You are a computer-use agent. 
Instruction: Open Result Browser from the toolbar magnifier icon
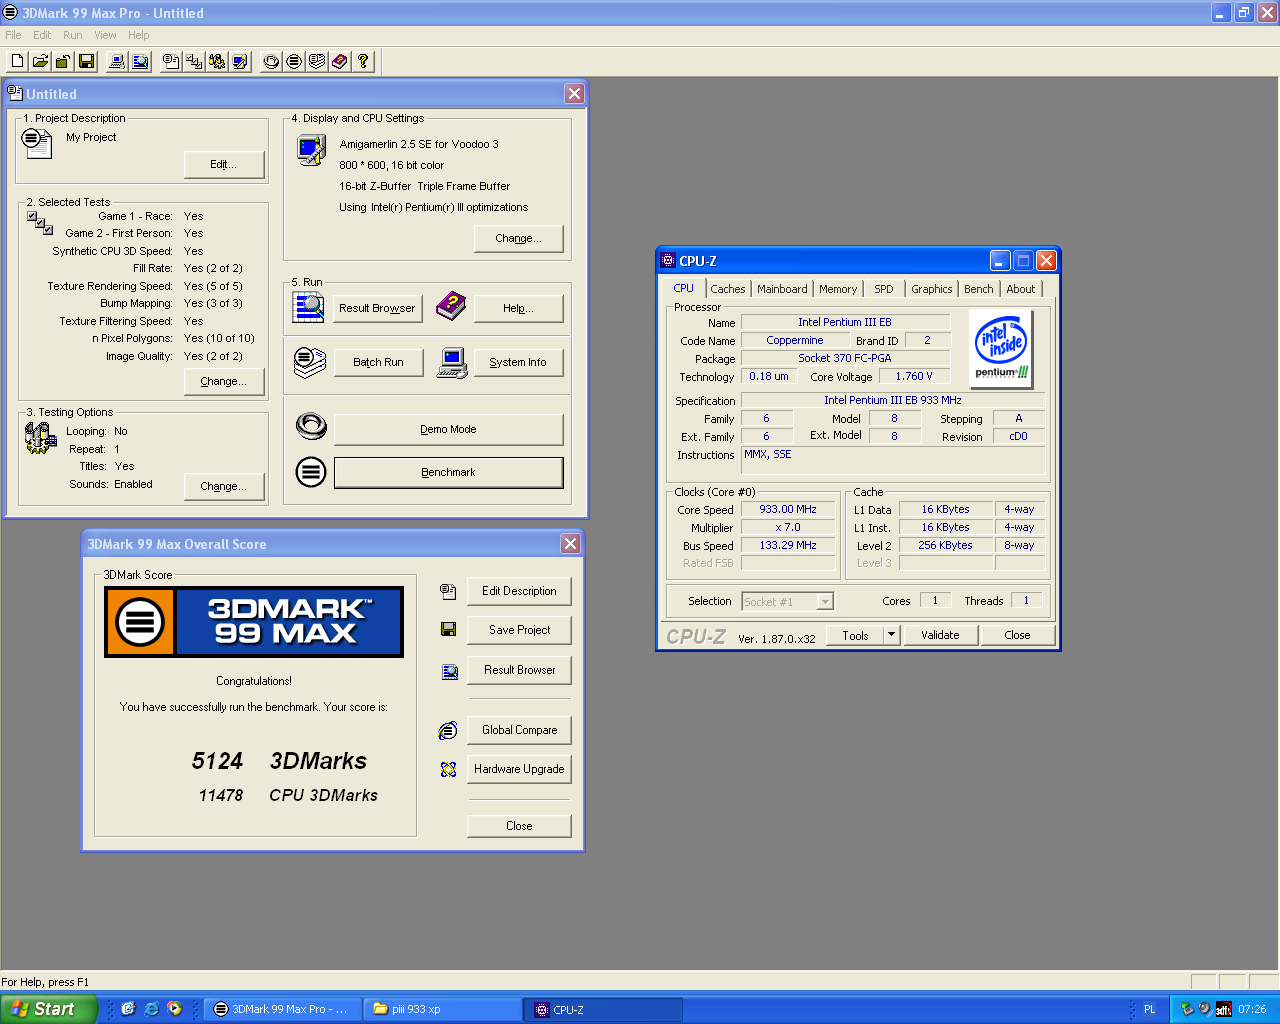[x=141, y=61]
